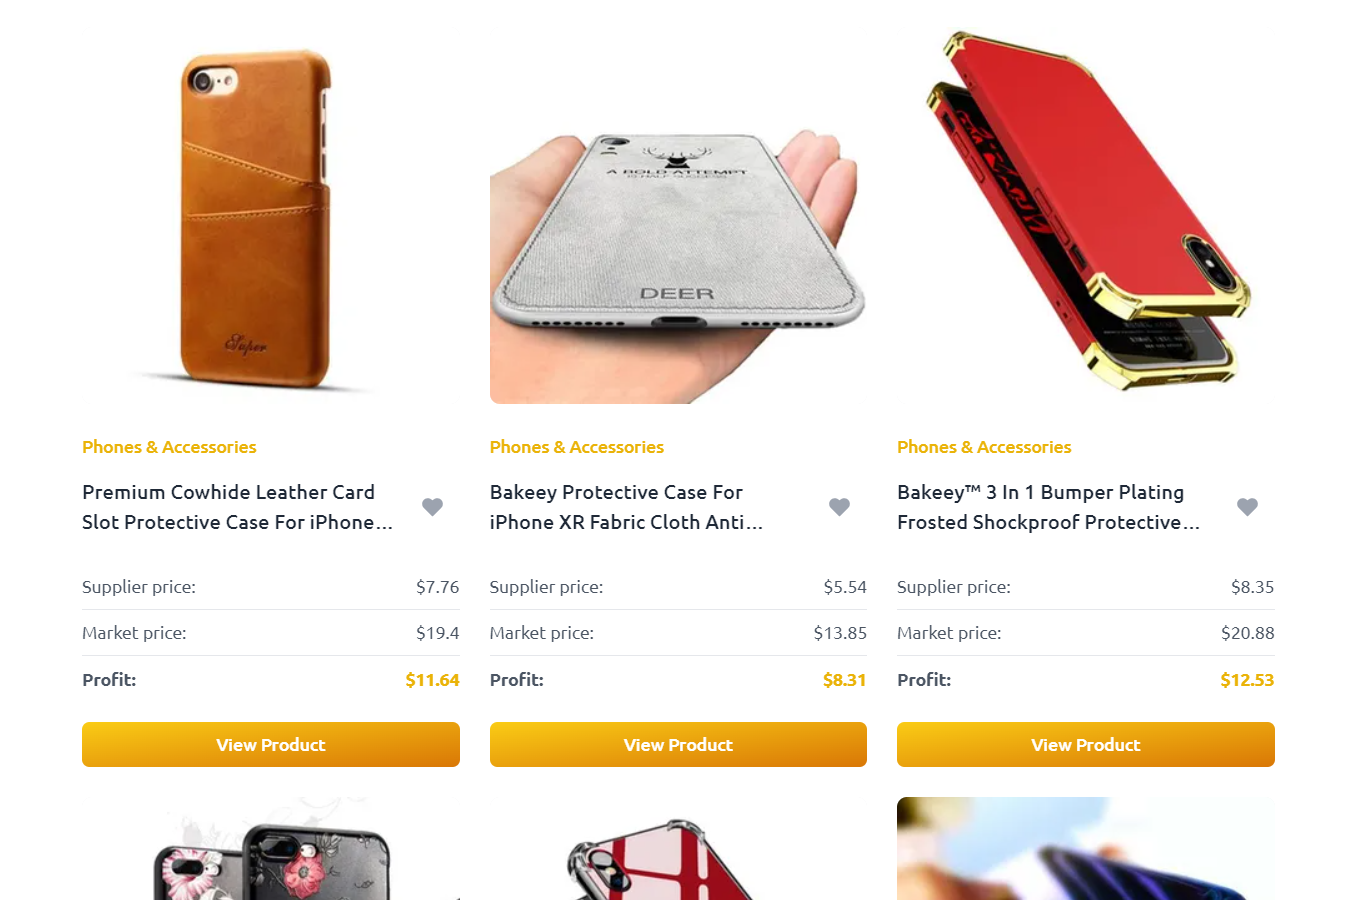Image resolution: width=1356 pixels, height=900 pixels.
Task: Click the $12.53 profit value
Action: pos(1247,680)
